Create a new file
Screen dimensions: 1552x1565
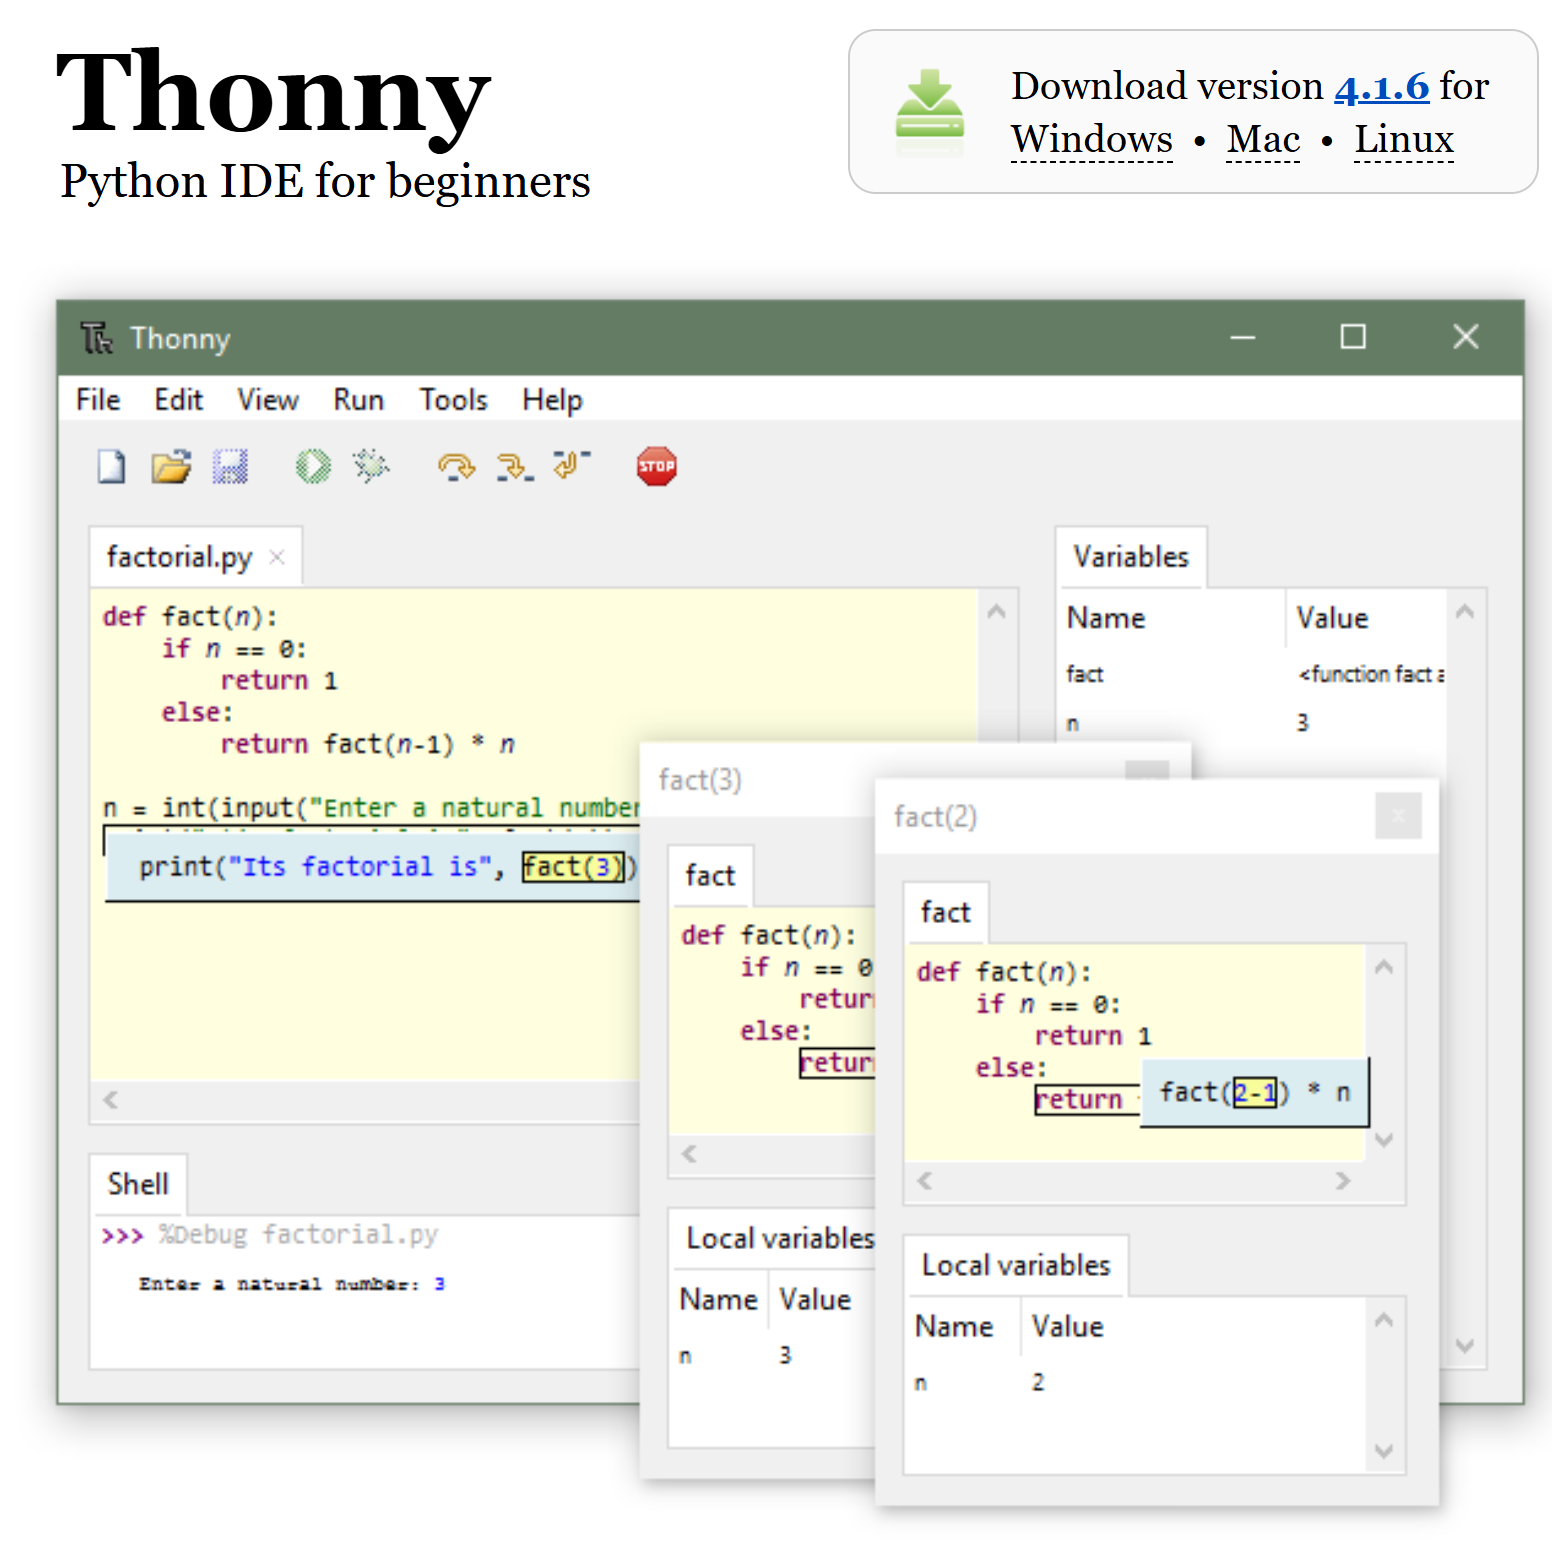pos(110,466)
